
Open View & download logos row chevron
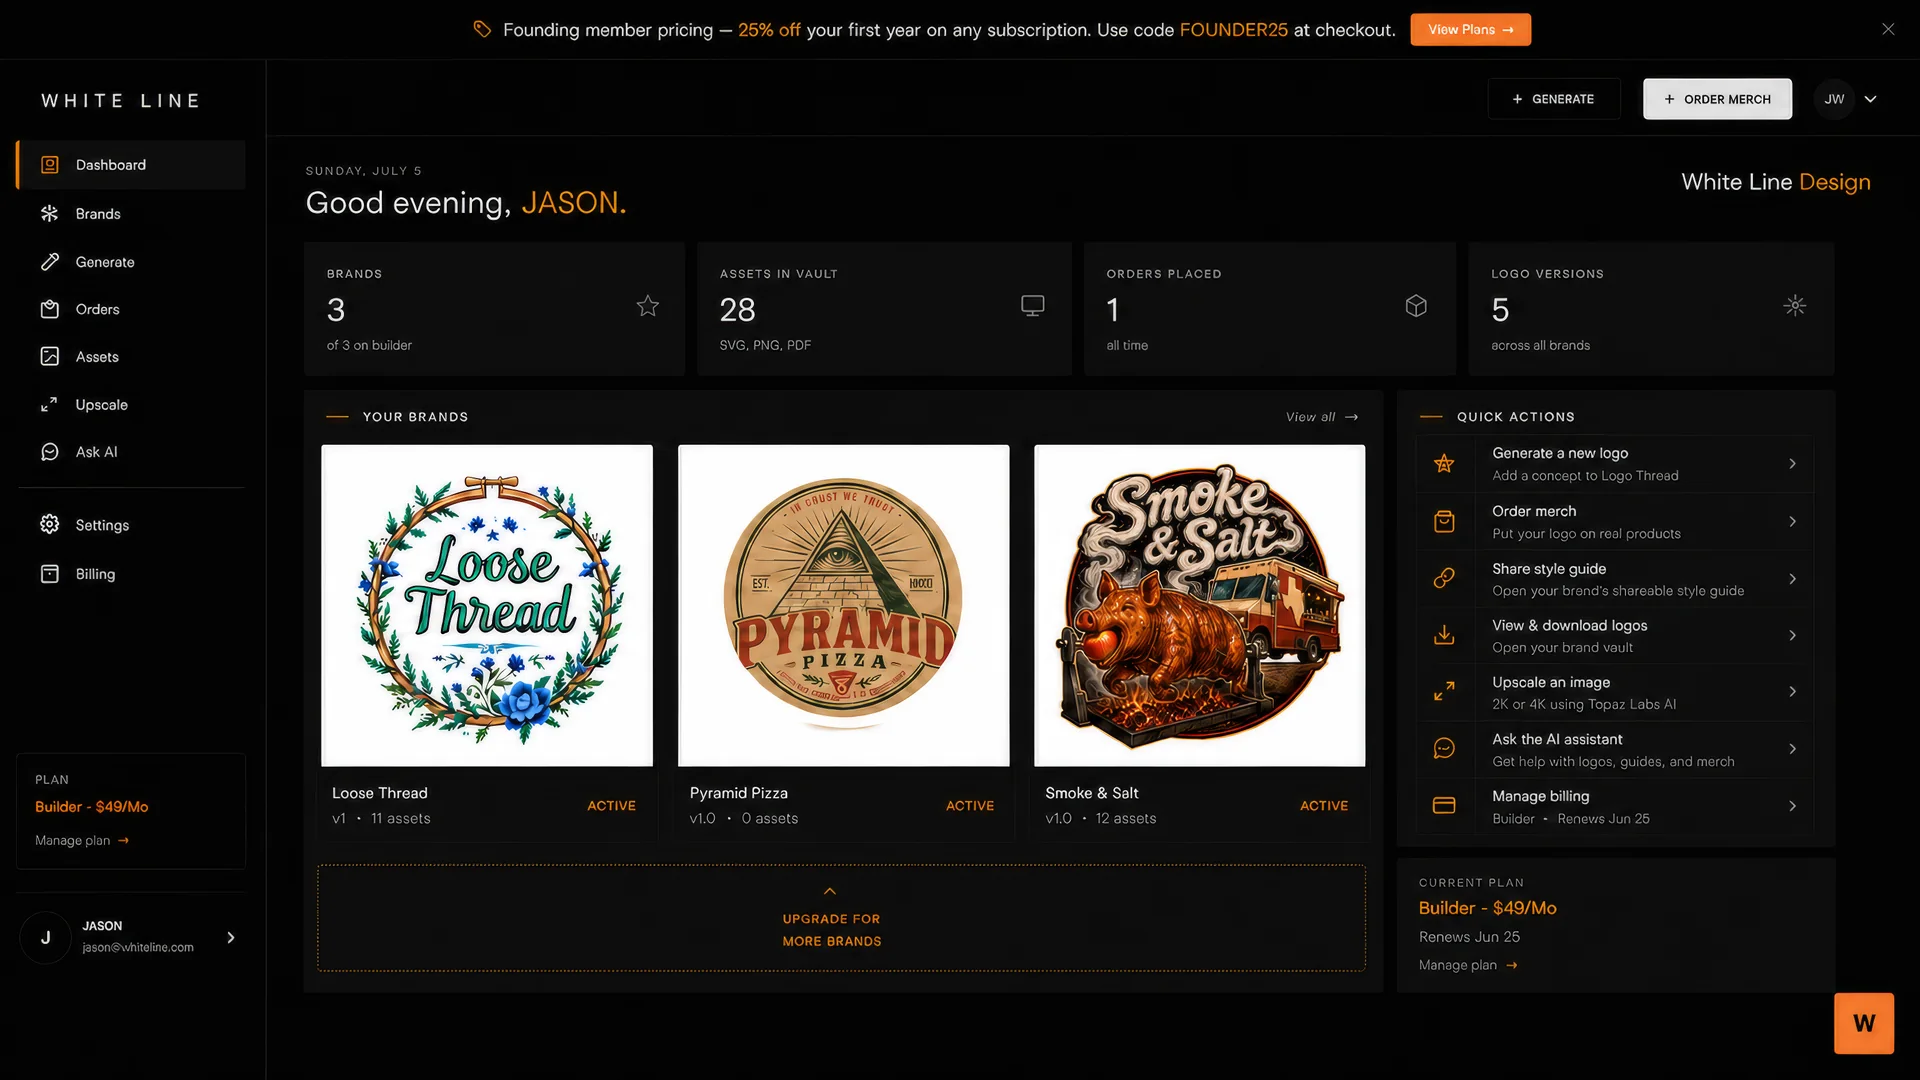tap(1792, 635)
